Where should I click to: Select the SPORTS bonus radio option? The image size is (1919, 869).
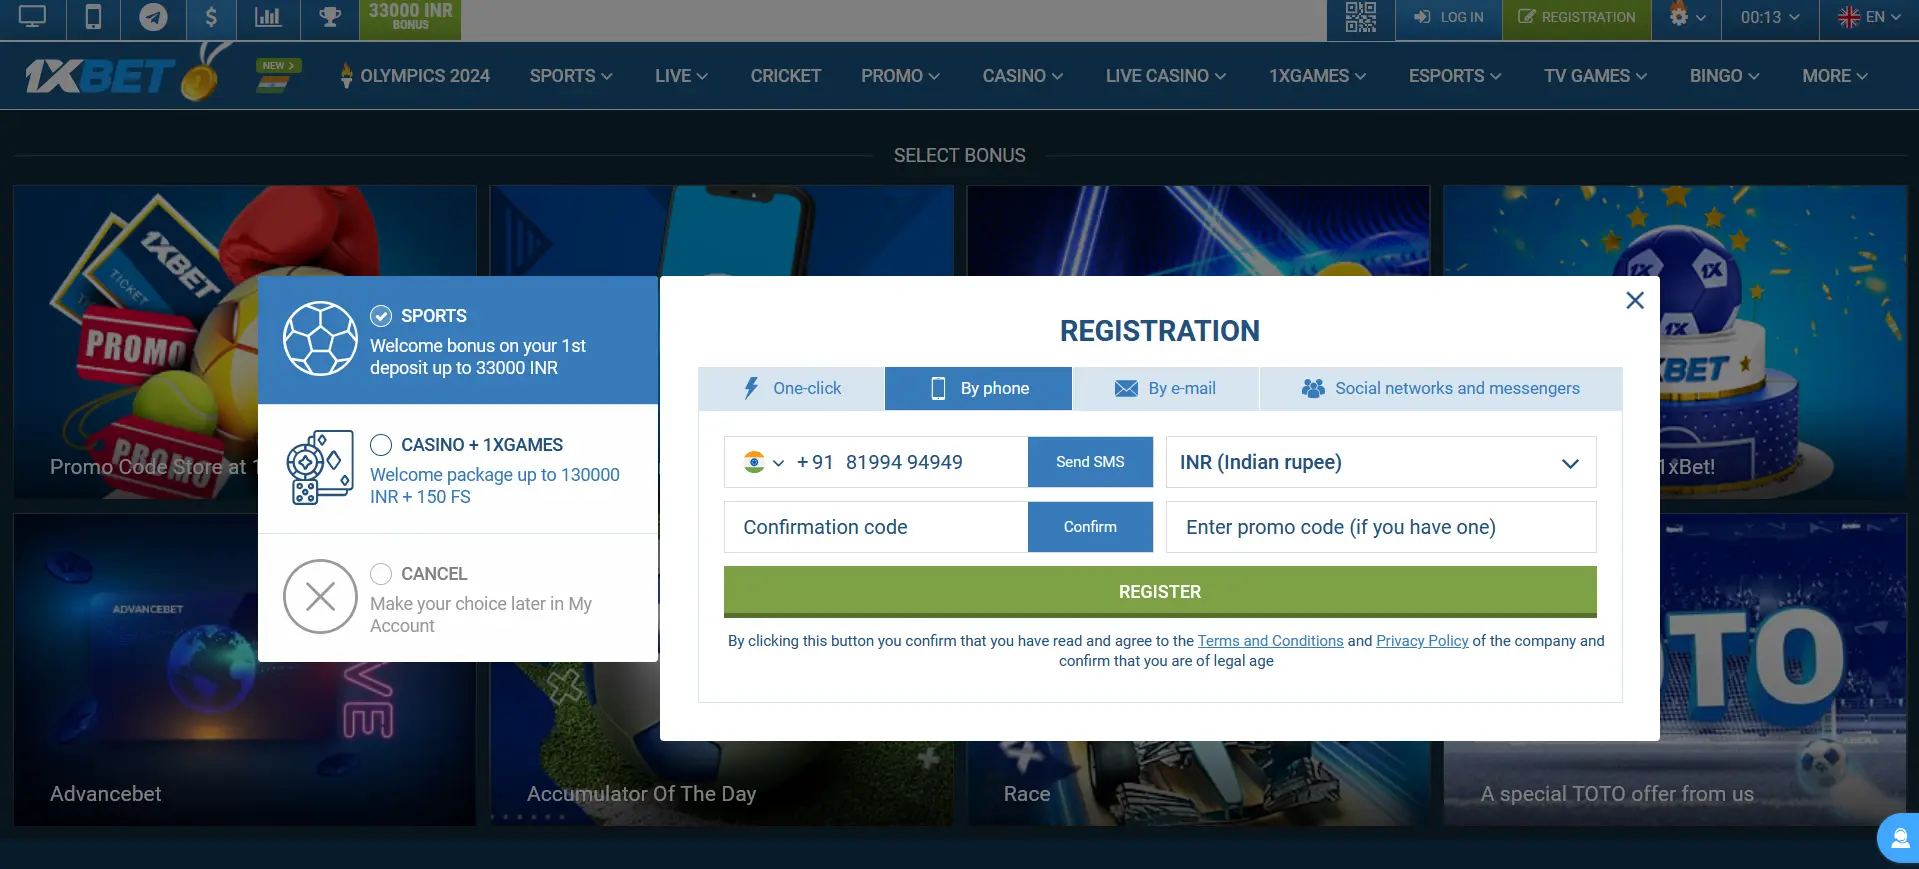(381, 316)
